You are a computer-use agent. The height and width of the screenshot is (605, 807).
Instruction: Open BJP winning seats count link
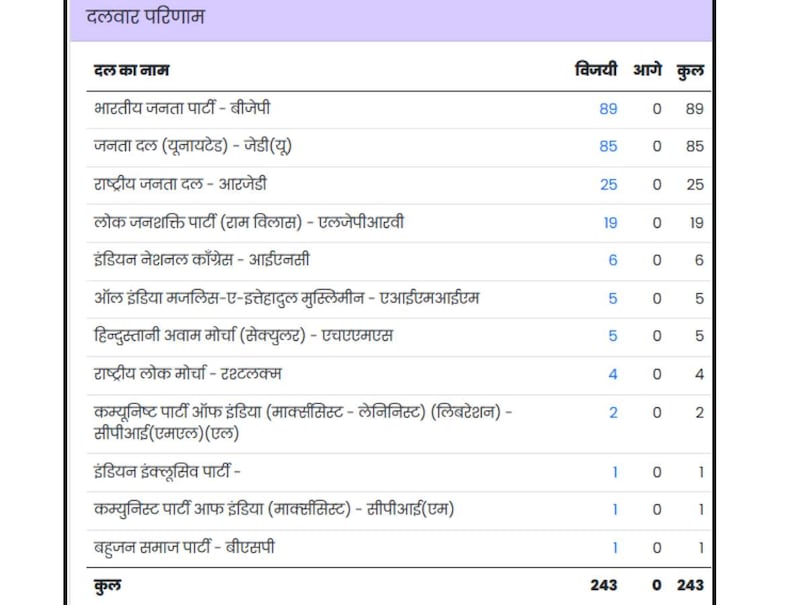point(610,107)
